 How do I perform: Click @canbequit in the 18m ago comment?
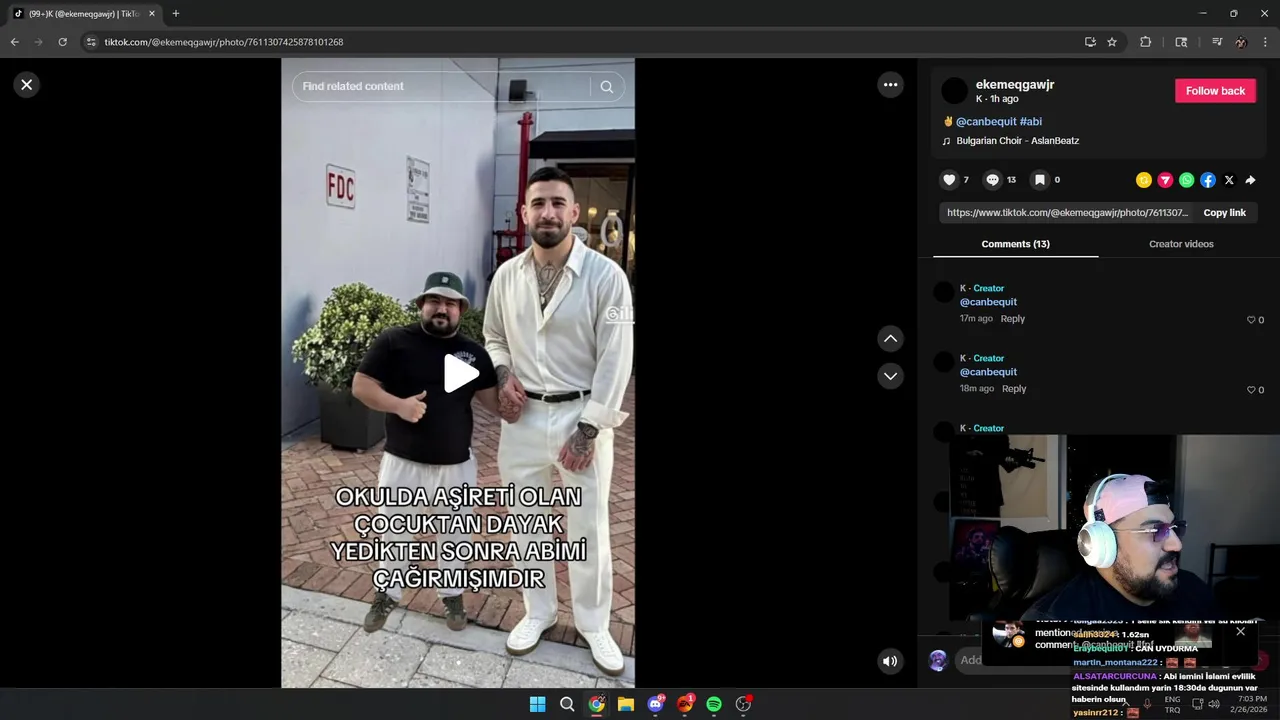click(x=988, y=372)
